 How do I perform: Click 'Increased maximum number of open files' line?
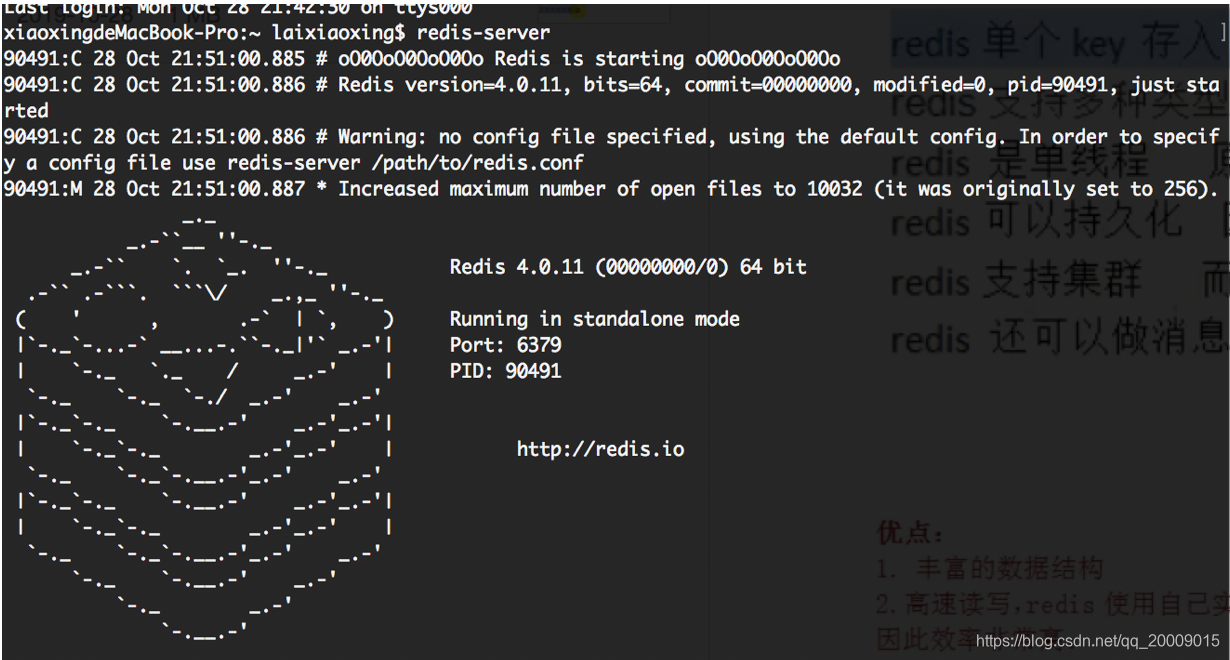pos(611,189)
